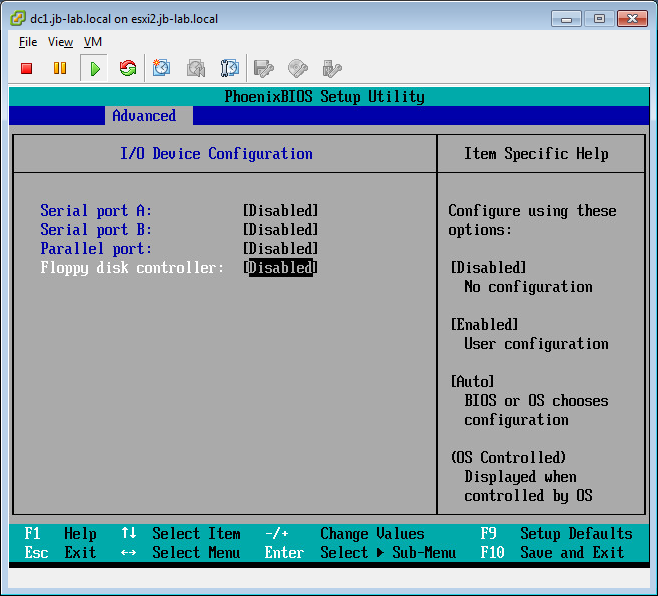Select the Parallel port Disabled value
658x596 pixels.
(x=280, y=249)
